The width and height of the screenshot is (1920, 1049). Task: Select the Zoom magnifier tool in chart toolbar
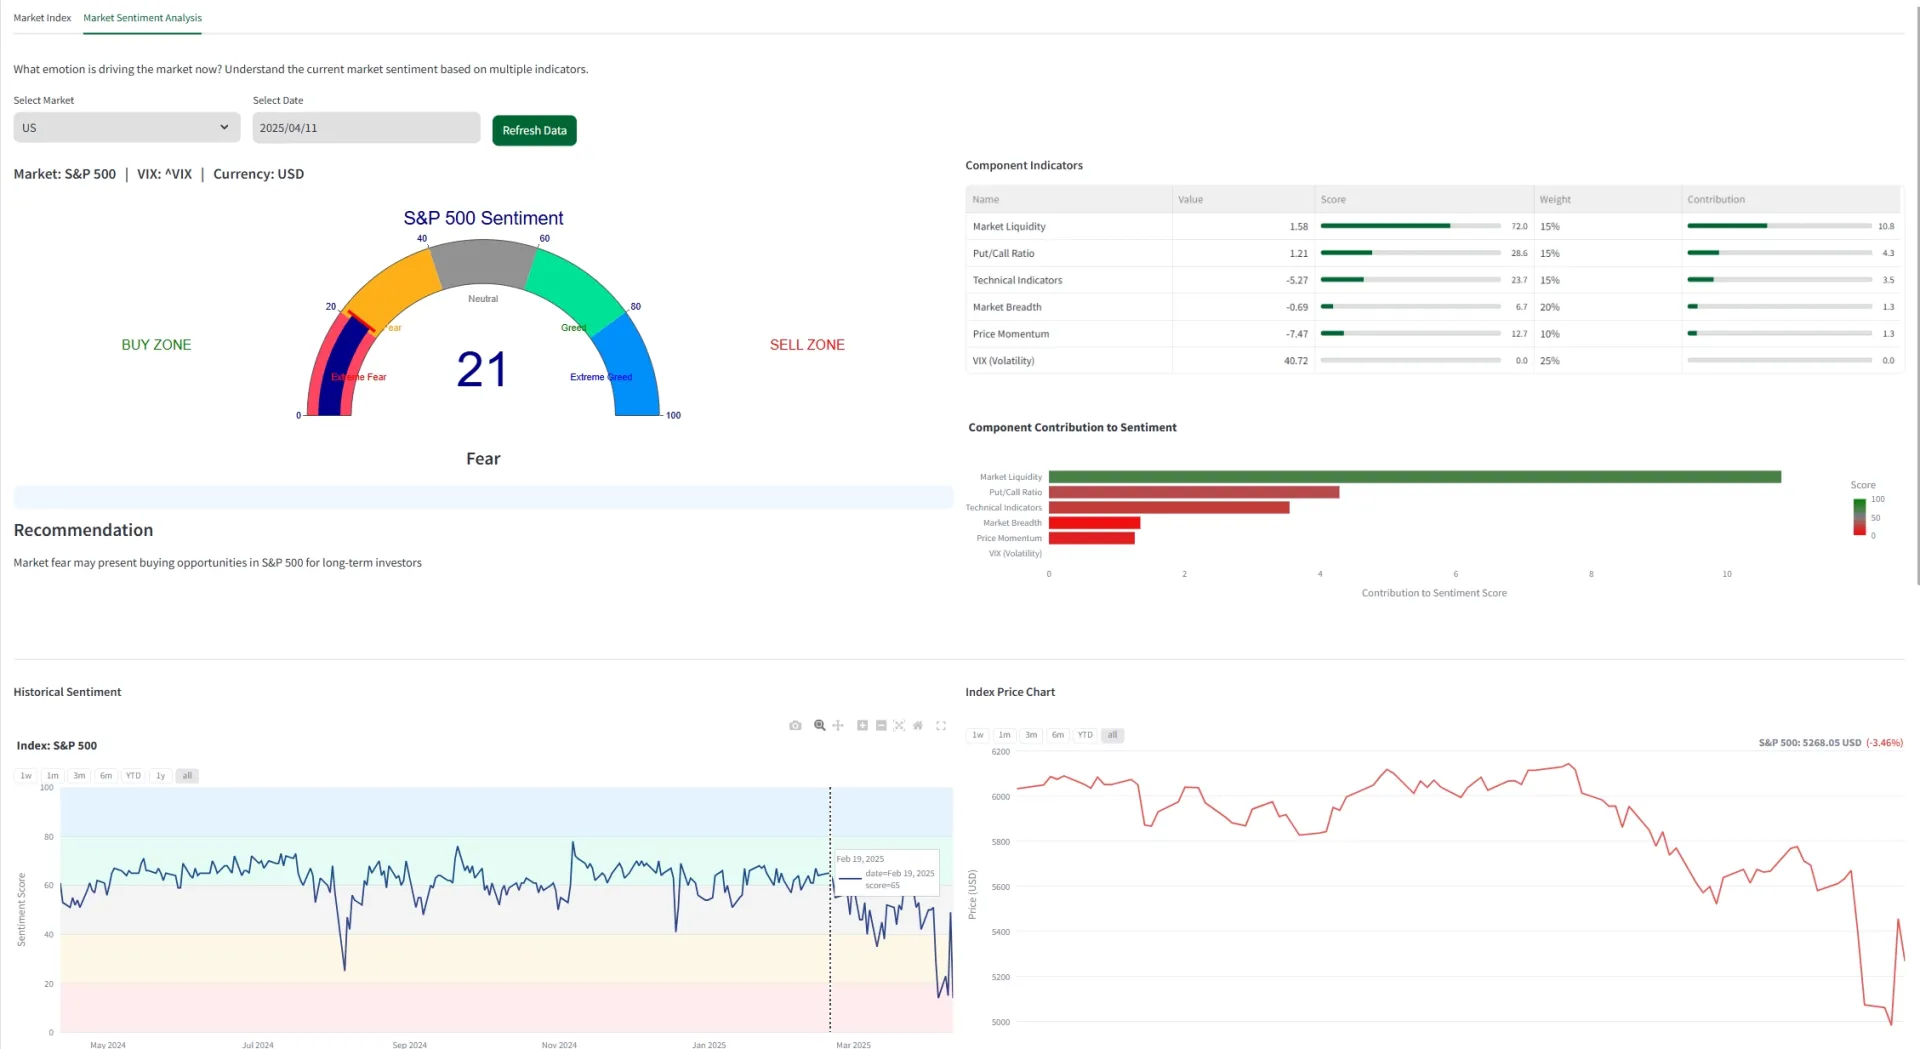tap(820, 726)
